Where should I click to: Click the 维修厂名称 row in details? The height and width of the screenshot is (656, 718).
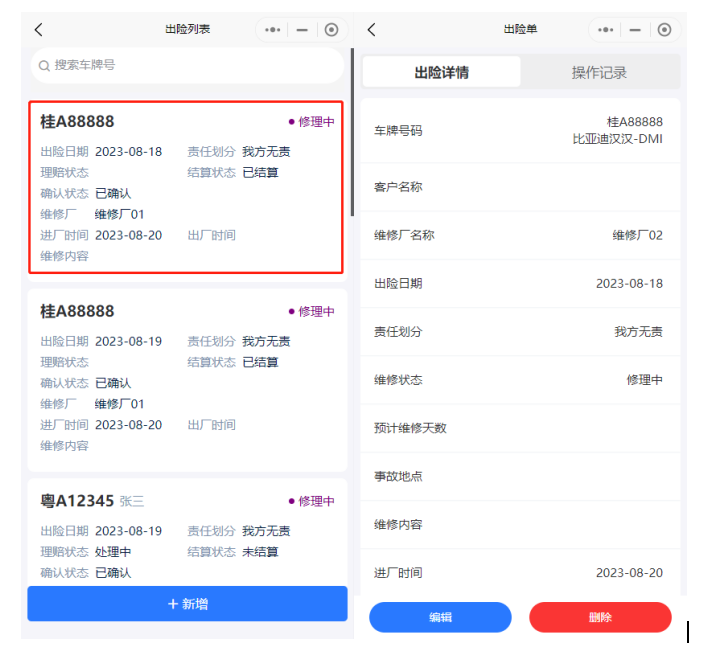click(x=519, y=235)
